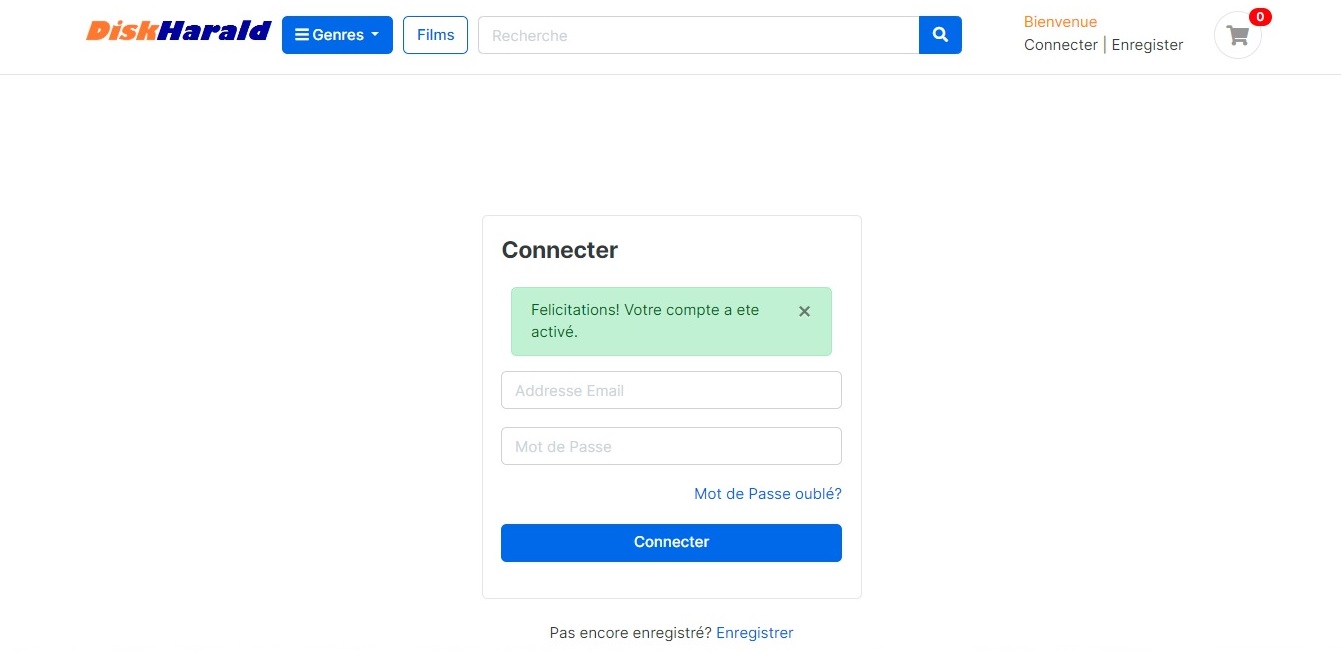The width and height of the screenshot is (1341, 651).
Task: Expand the Genres dropdown caret
Action: 375,35
